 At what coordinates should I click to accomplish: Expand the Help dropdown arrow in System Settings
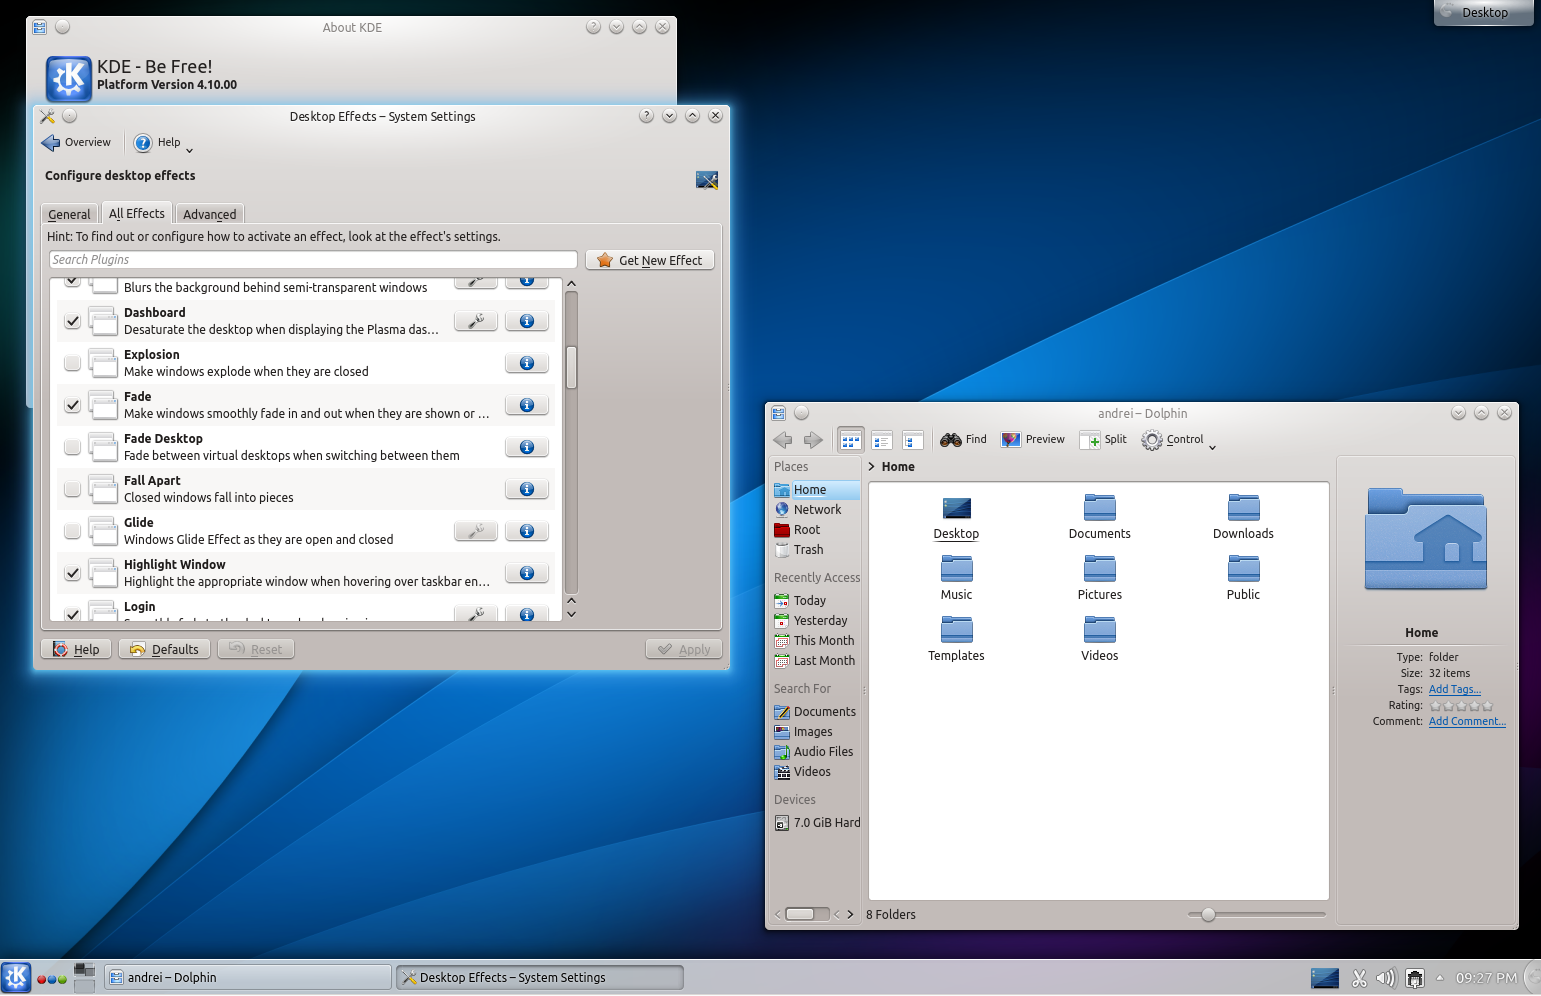[x=189, y=150]
